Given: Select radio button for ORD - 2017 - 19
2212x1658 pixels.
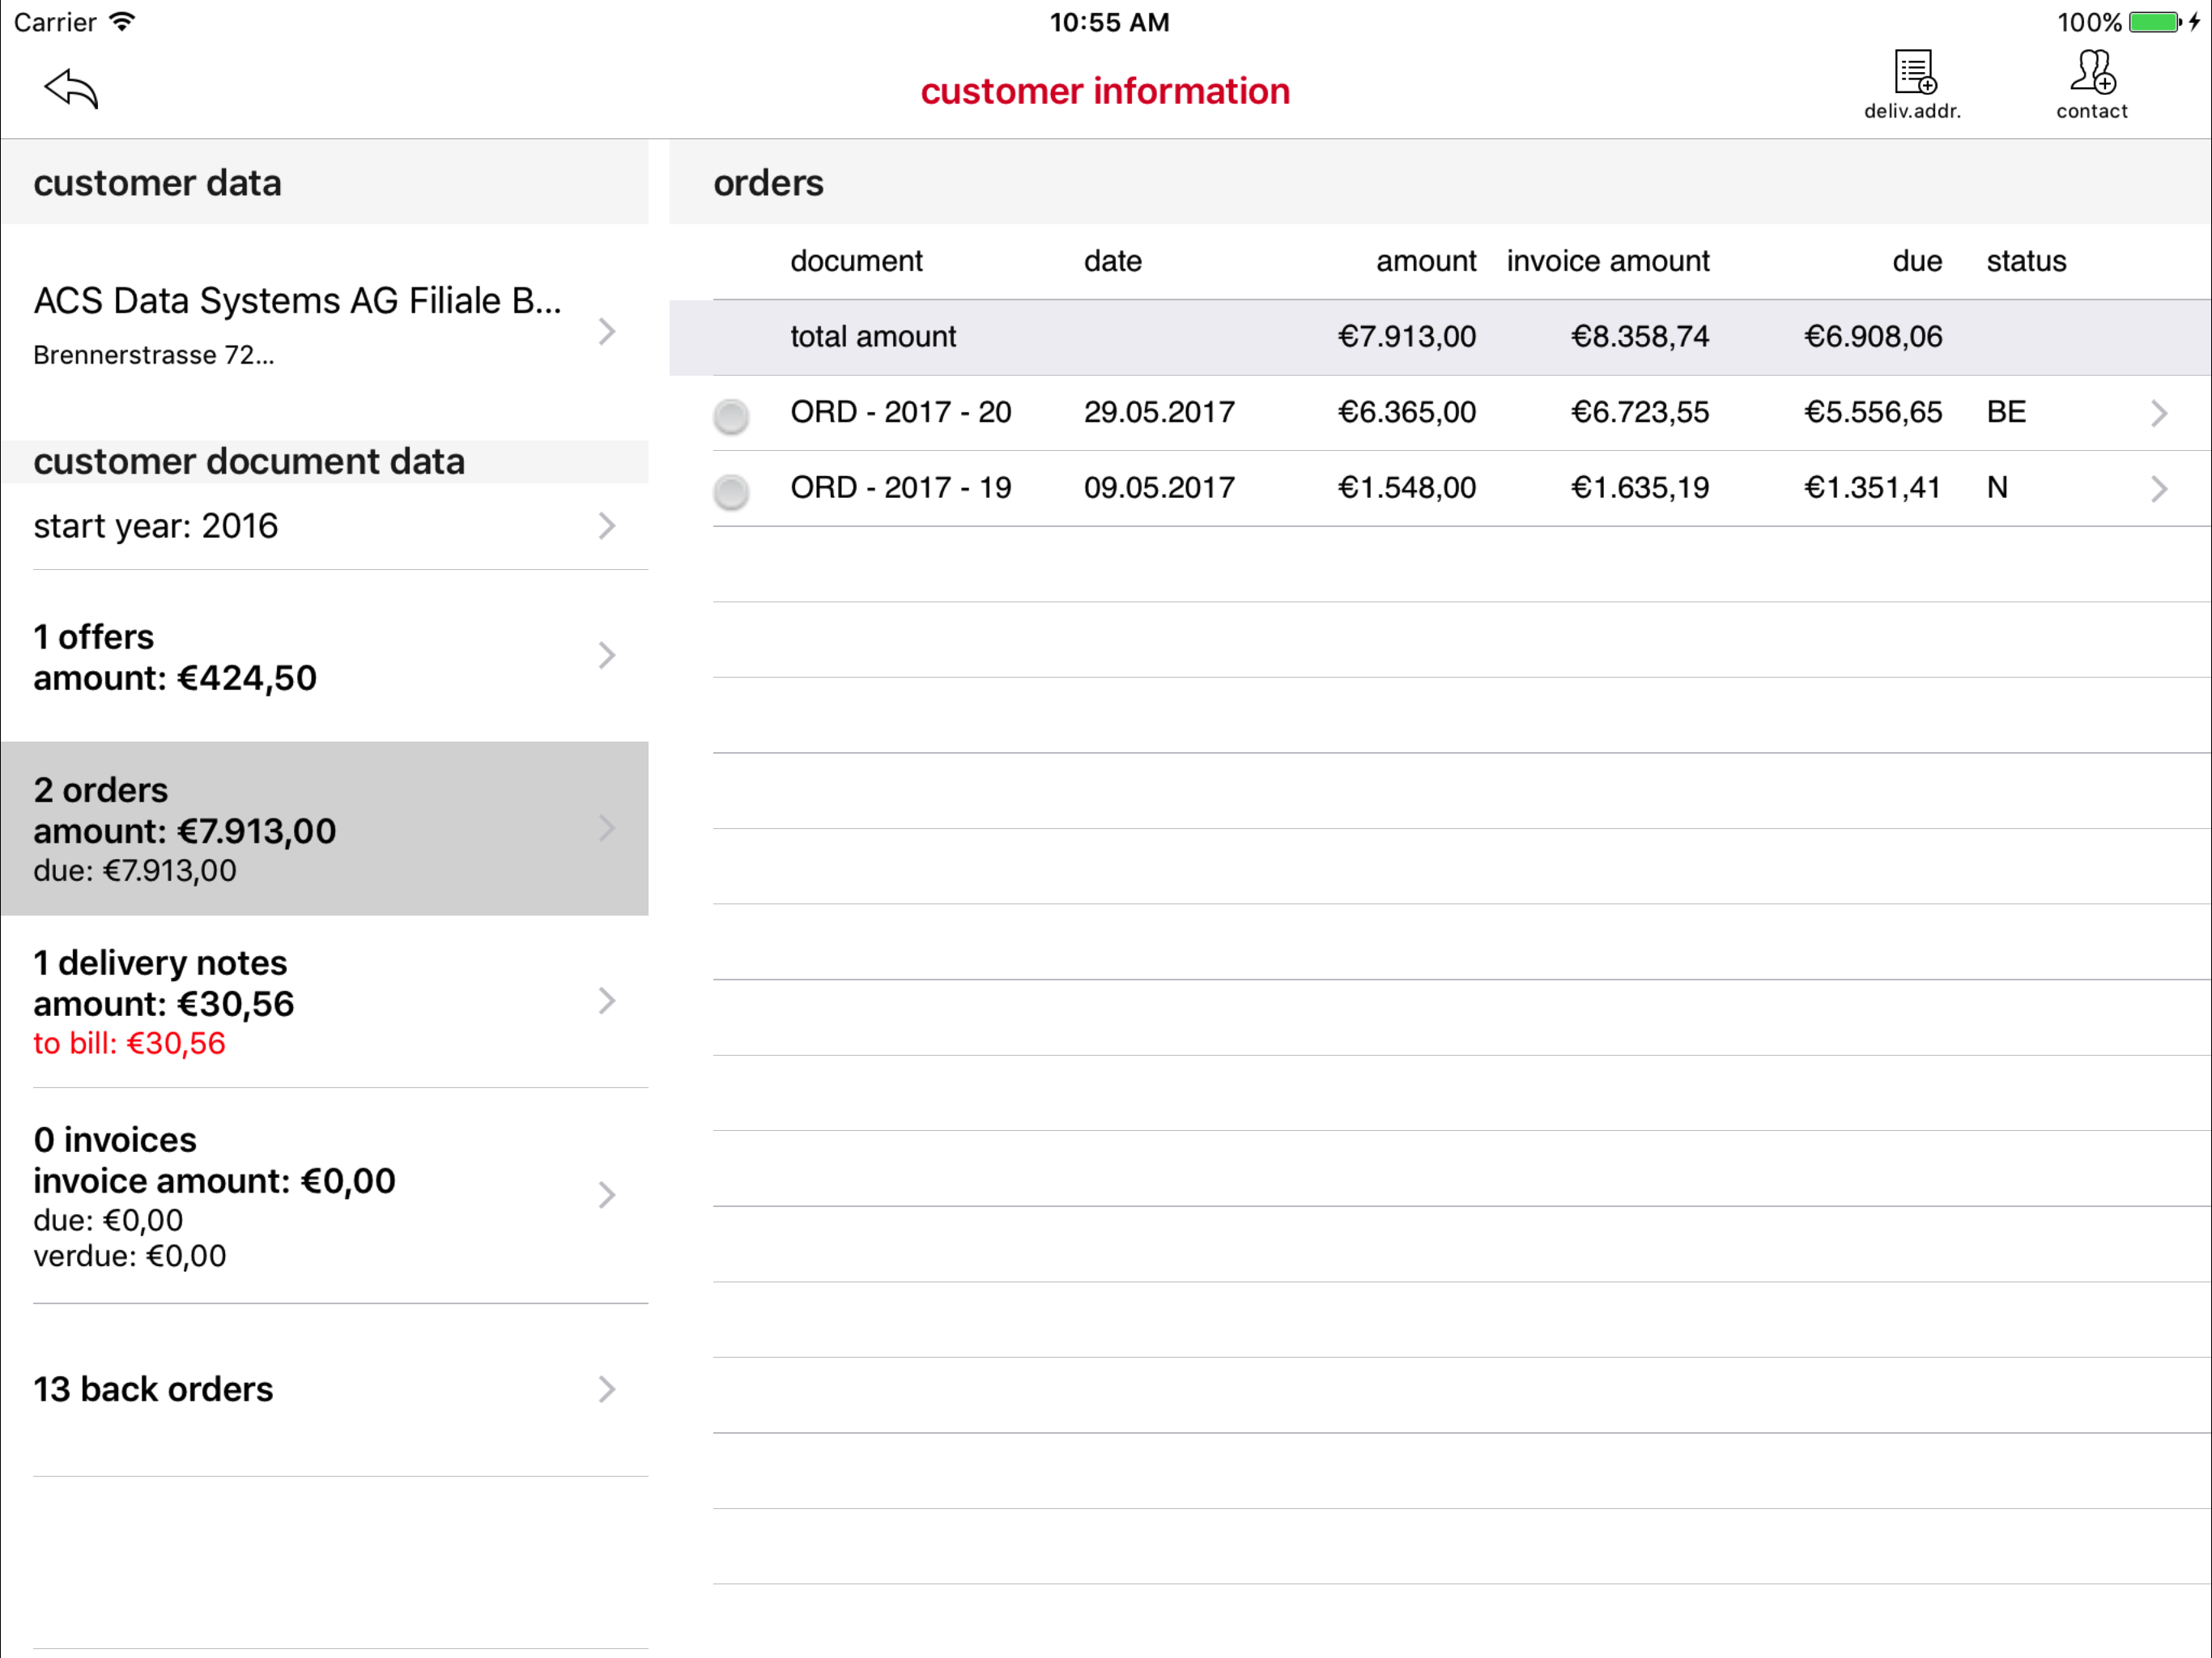Looking at the screenshot, I should click(x=731, y=491).
